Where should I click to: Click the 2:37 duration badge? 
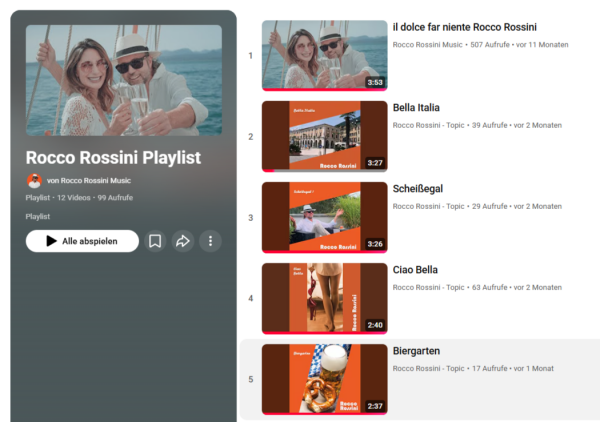pyautogui.click(x=375, y=406)
